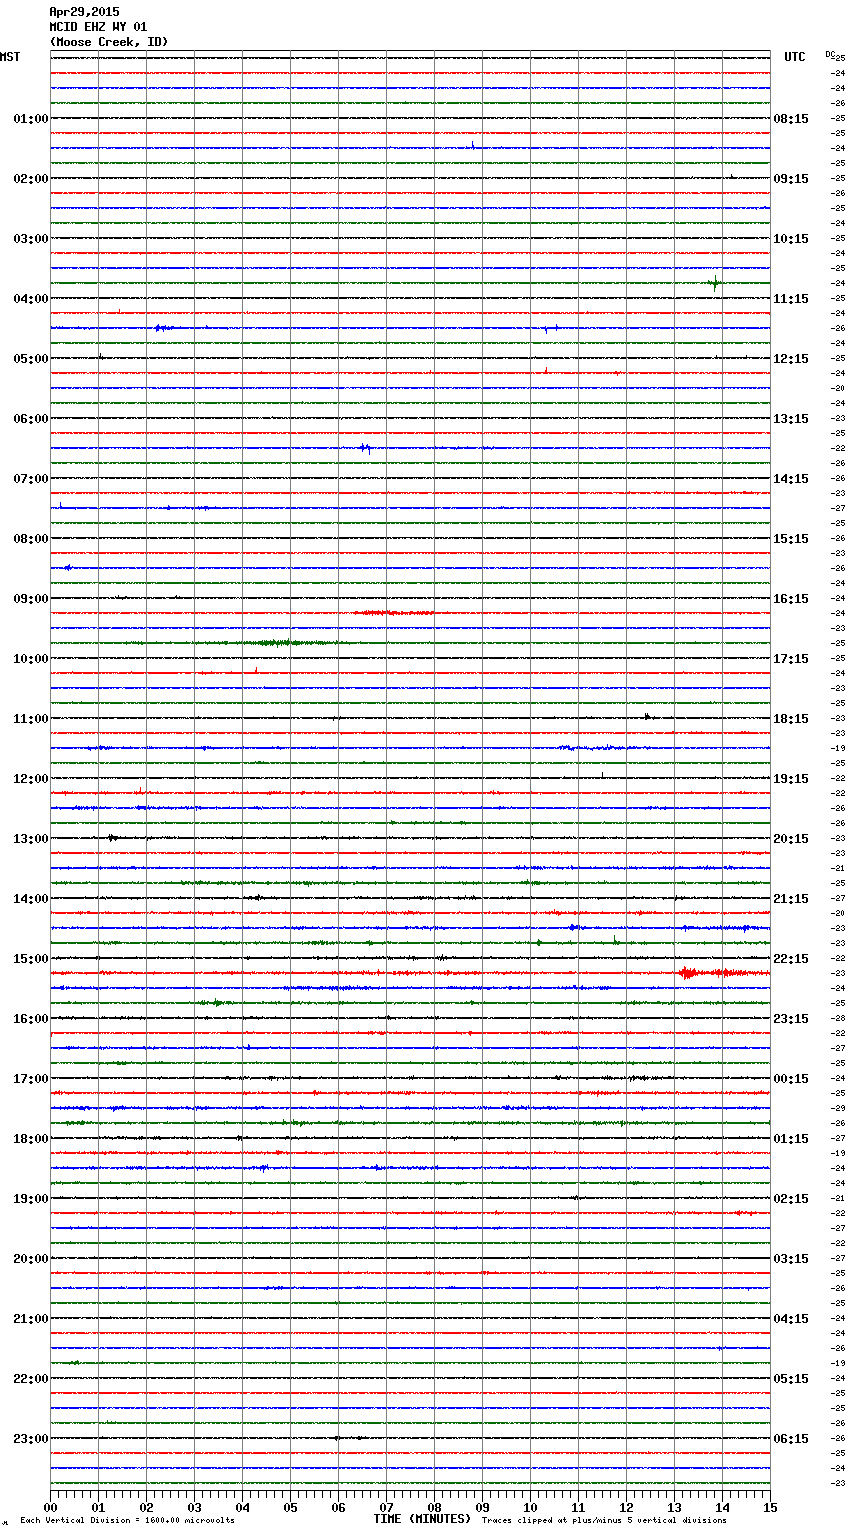Click the 00:15 UTC time label

point(791,1079)
